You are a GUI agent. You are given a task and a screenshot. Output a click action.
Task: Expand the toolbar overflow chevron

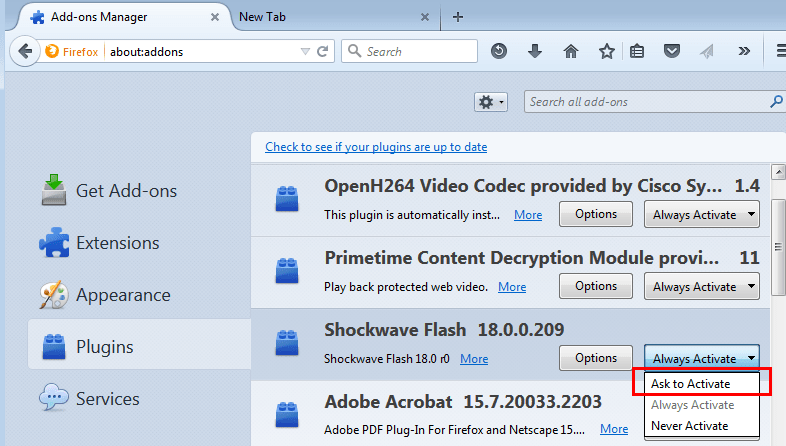[744, 51]
